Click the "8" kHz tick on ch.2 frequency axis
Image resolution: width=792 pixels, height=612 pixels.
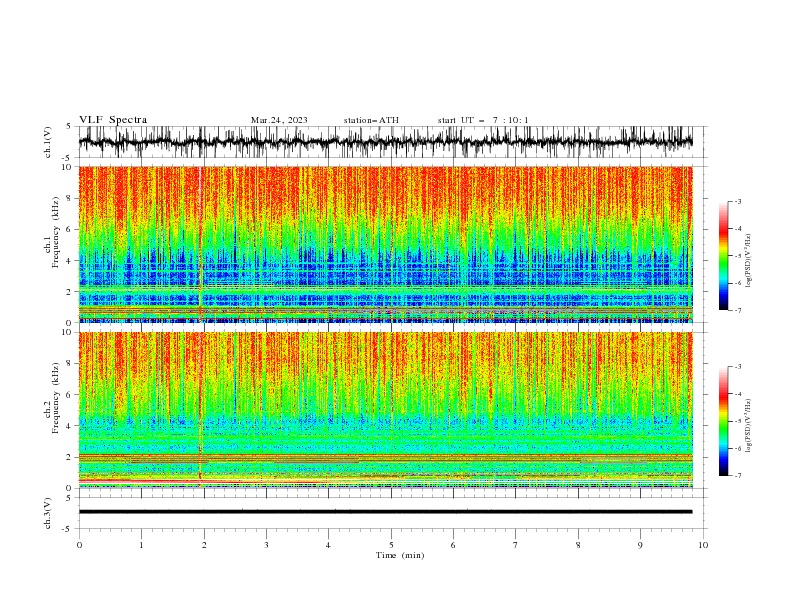click(x=70, y=364)
